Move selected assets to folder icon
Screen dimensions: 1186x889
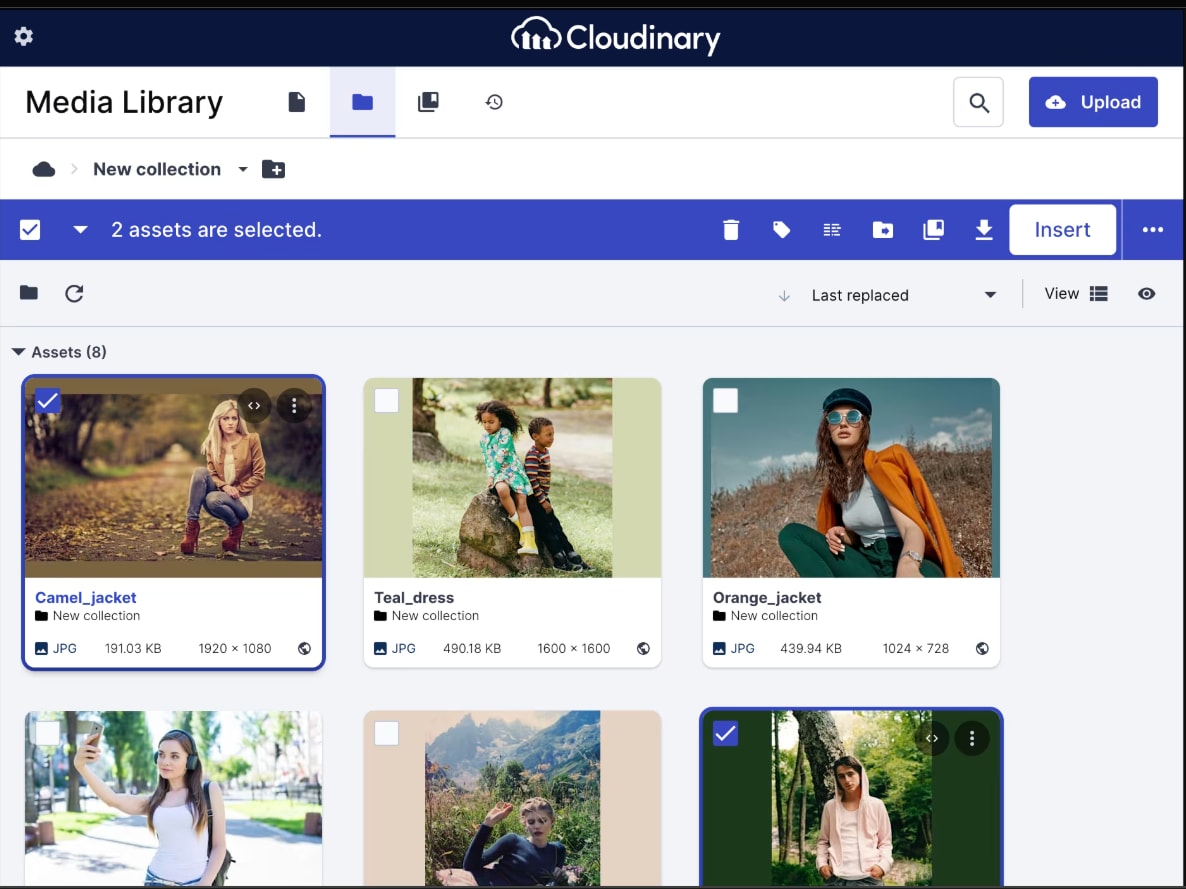point(883,230)
